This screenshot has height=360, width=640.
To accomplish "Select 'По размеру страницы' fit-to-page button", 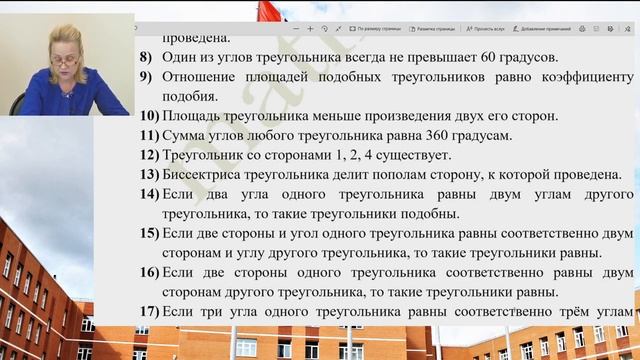I will (375, 29).
